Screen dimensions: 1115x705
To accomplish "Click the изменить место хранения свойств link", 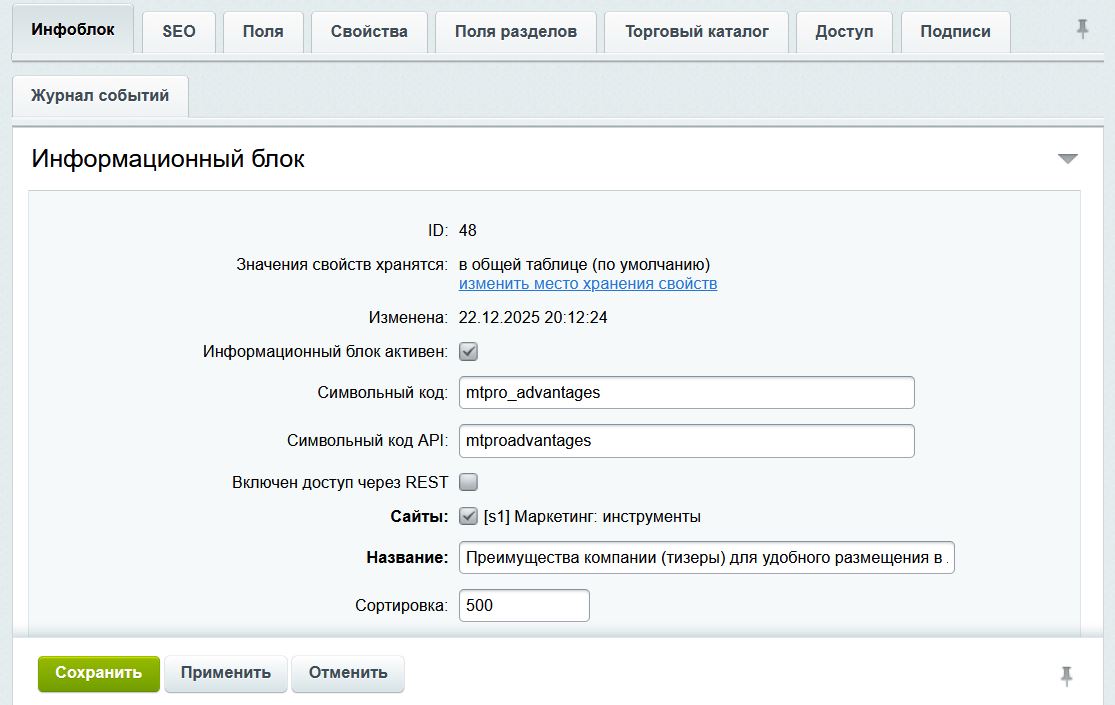I will pyautogui.click(x=588, y=284).
